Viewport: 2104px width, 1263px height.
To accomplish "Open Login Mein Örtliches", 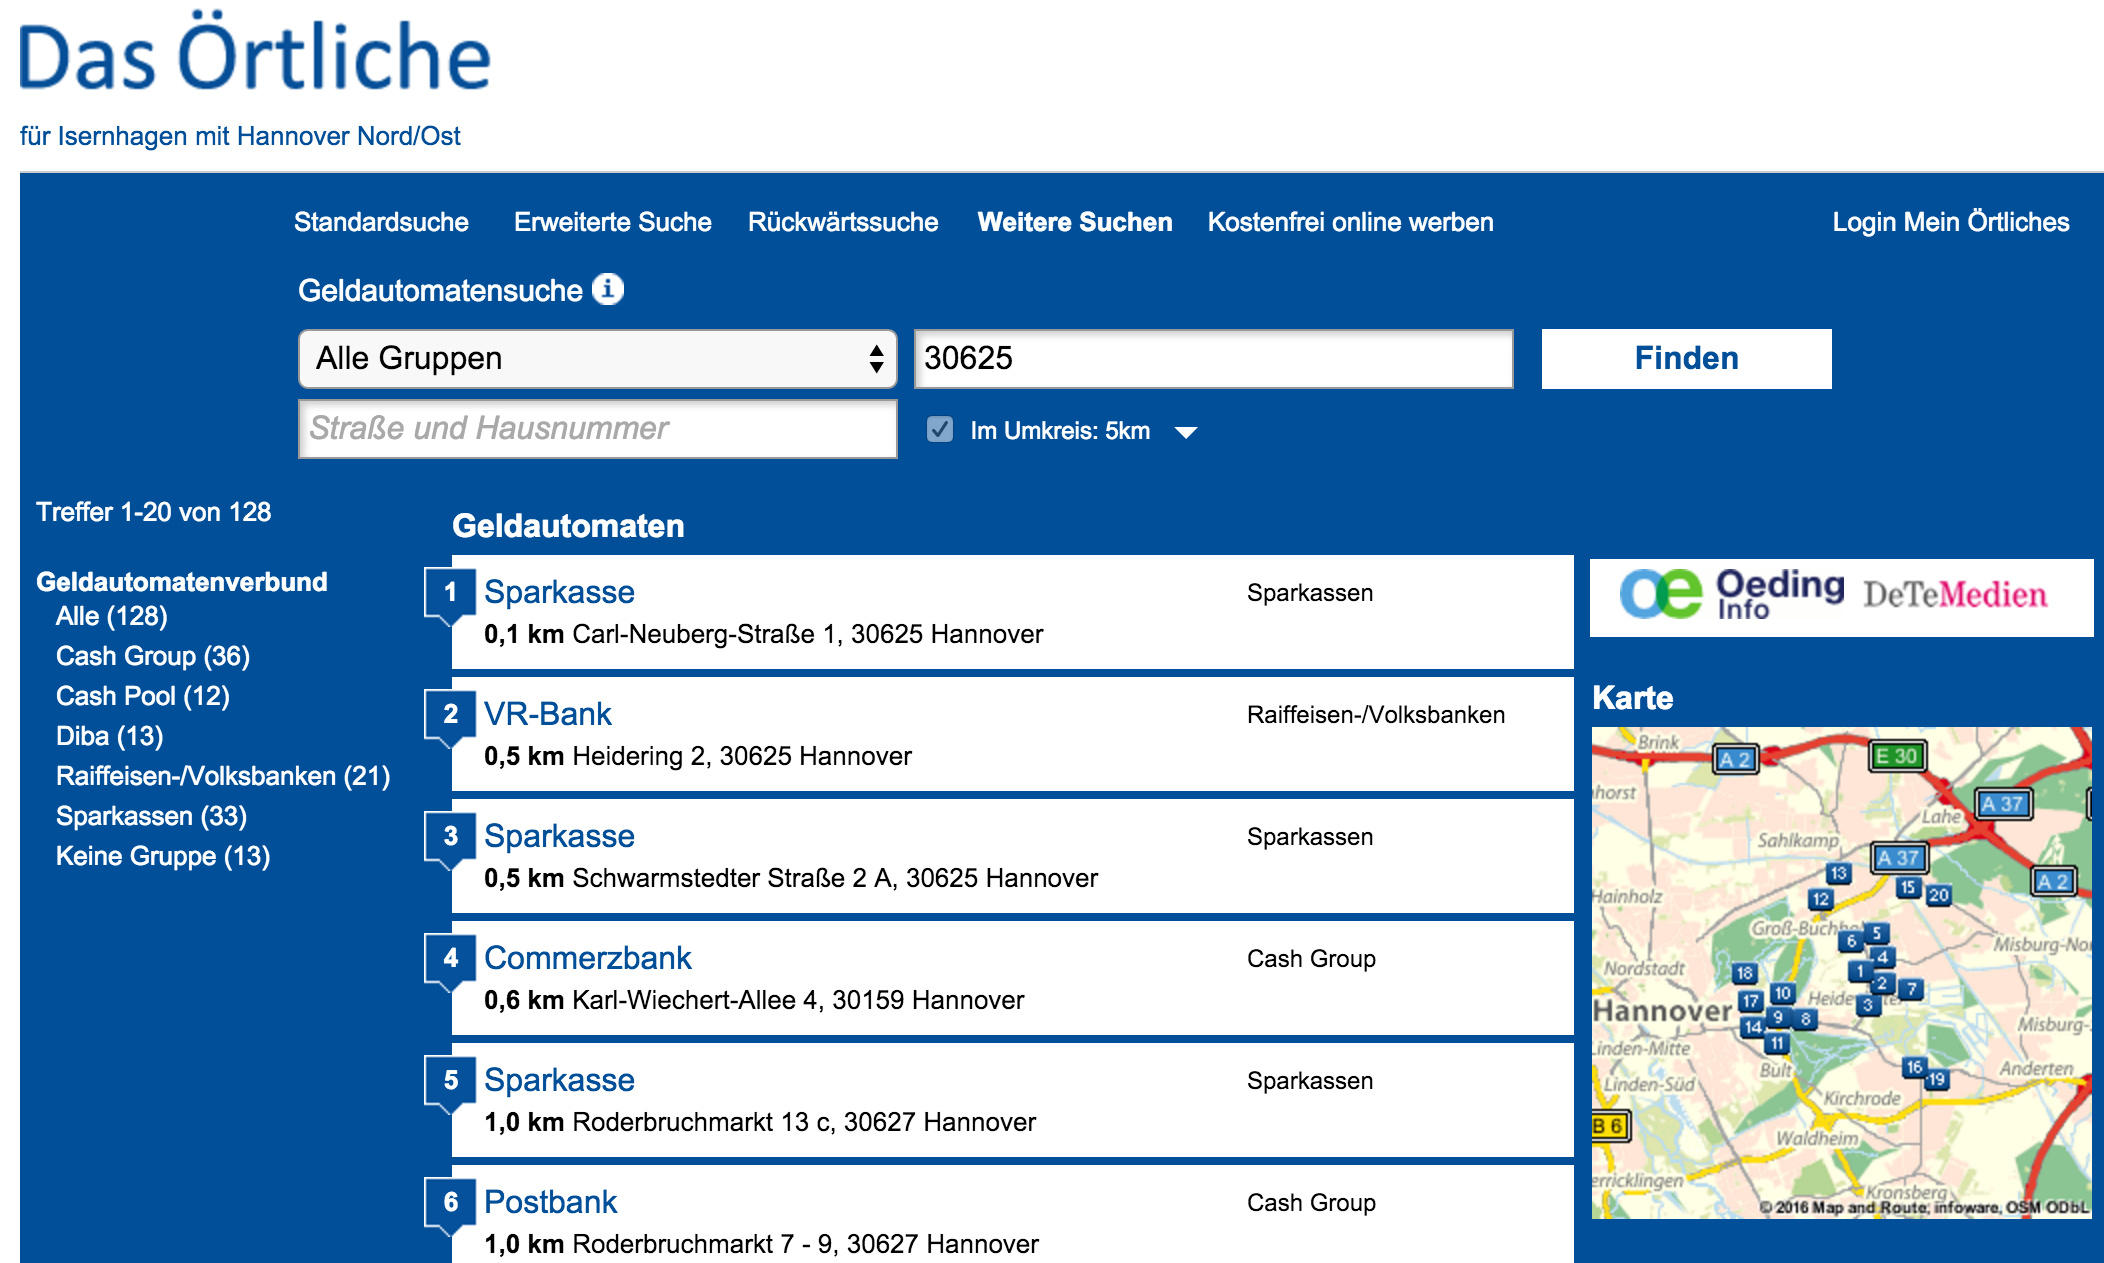I will point(1950,222).
